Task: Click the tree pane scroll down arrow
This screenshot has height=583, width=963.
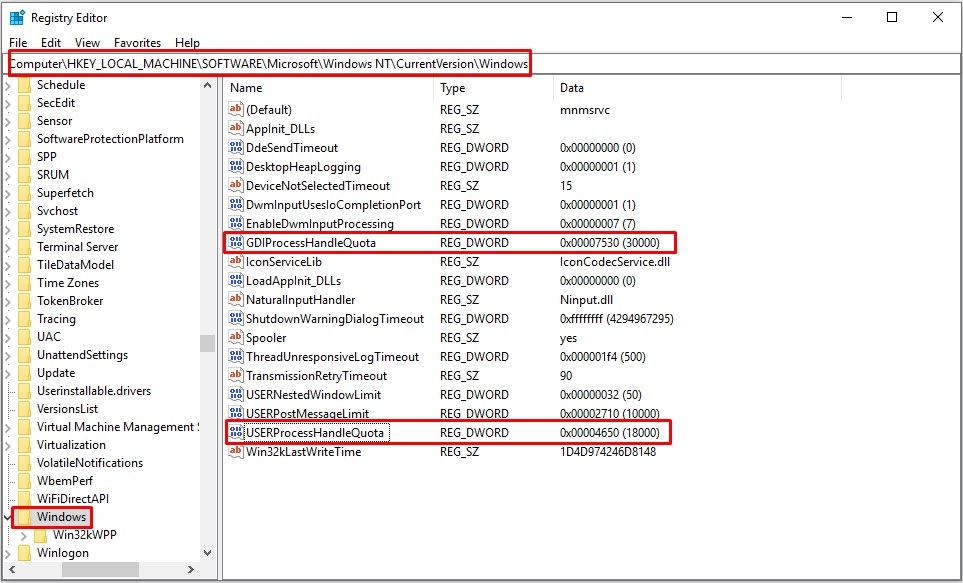Action: [208, 552]
